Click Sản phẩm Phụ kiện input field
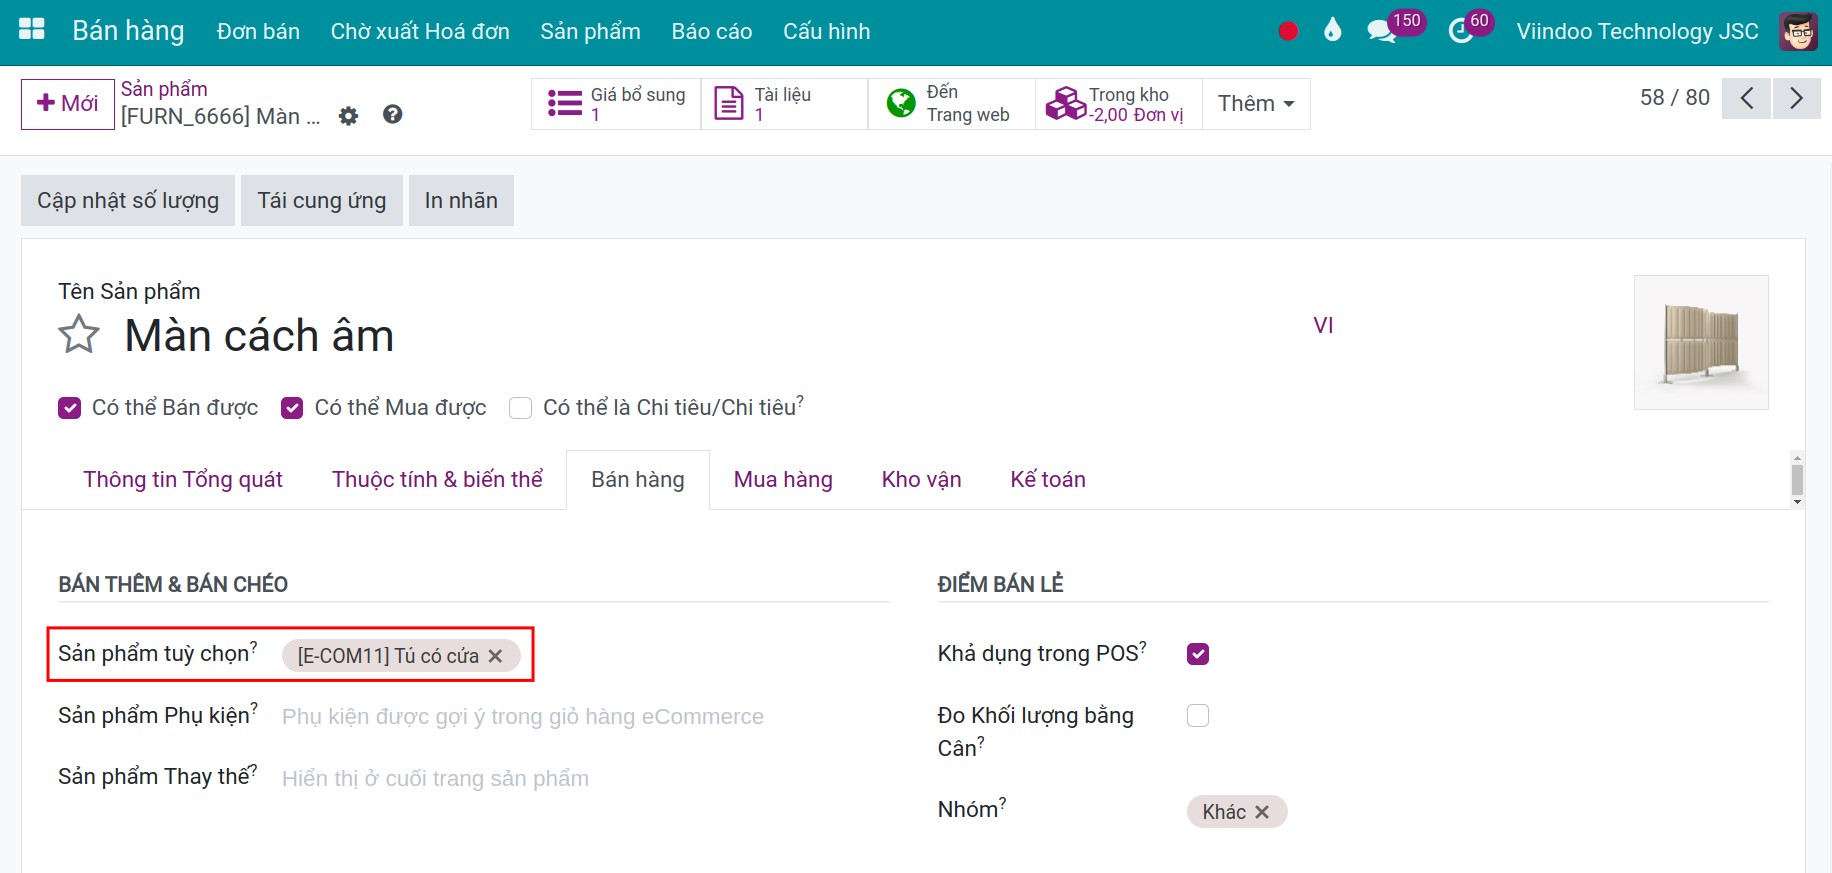The height and width of the screenshot is (873, 1832). point(585,717)
